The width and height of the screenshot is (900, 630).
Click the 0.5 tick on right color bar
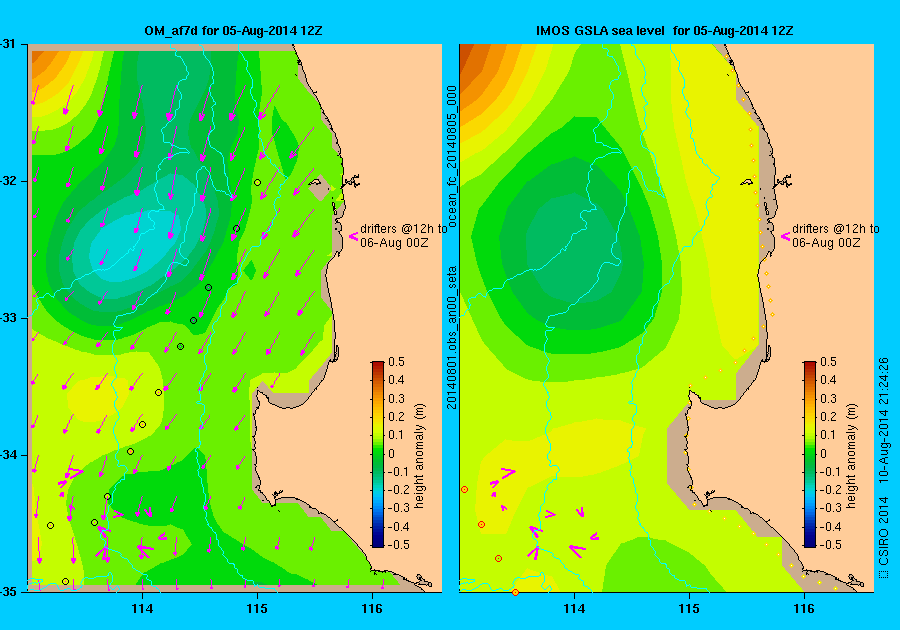pyautogui.click(x=828, y=361)
